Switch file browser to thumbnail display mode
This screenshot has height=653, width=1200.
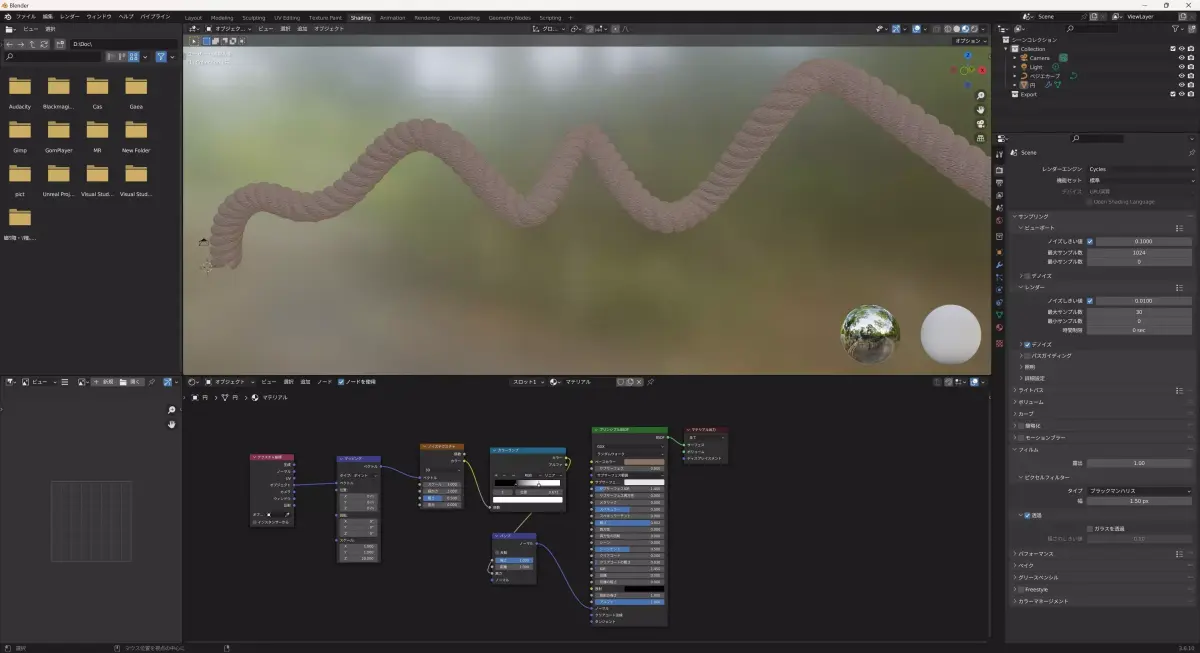click(x=133, y=57)
